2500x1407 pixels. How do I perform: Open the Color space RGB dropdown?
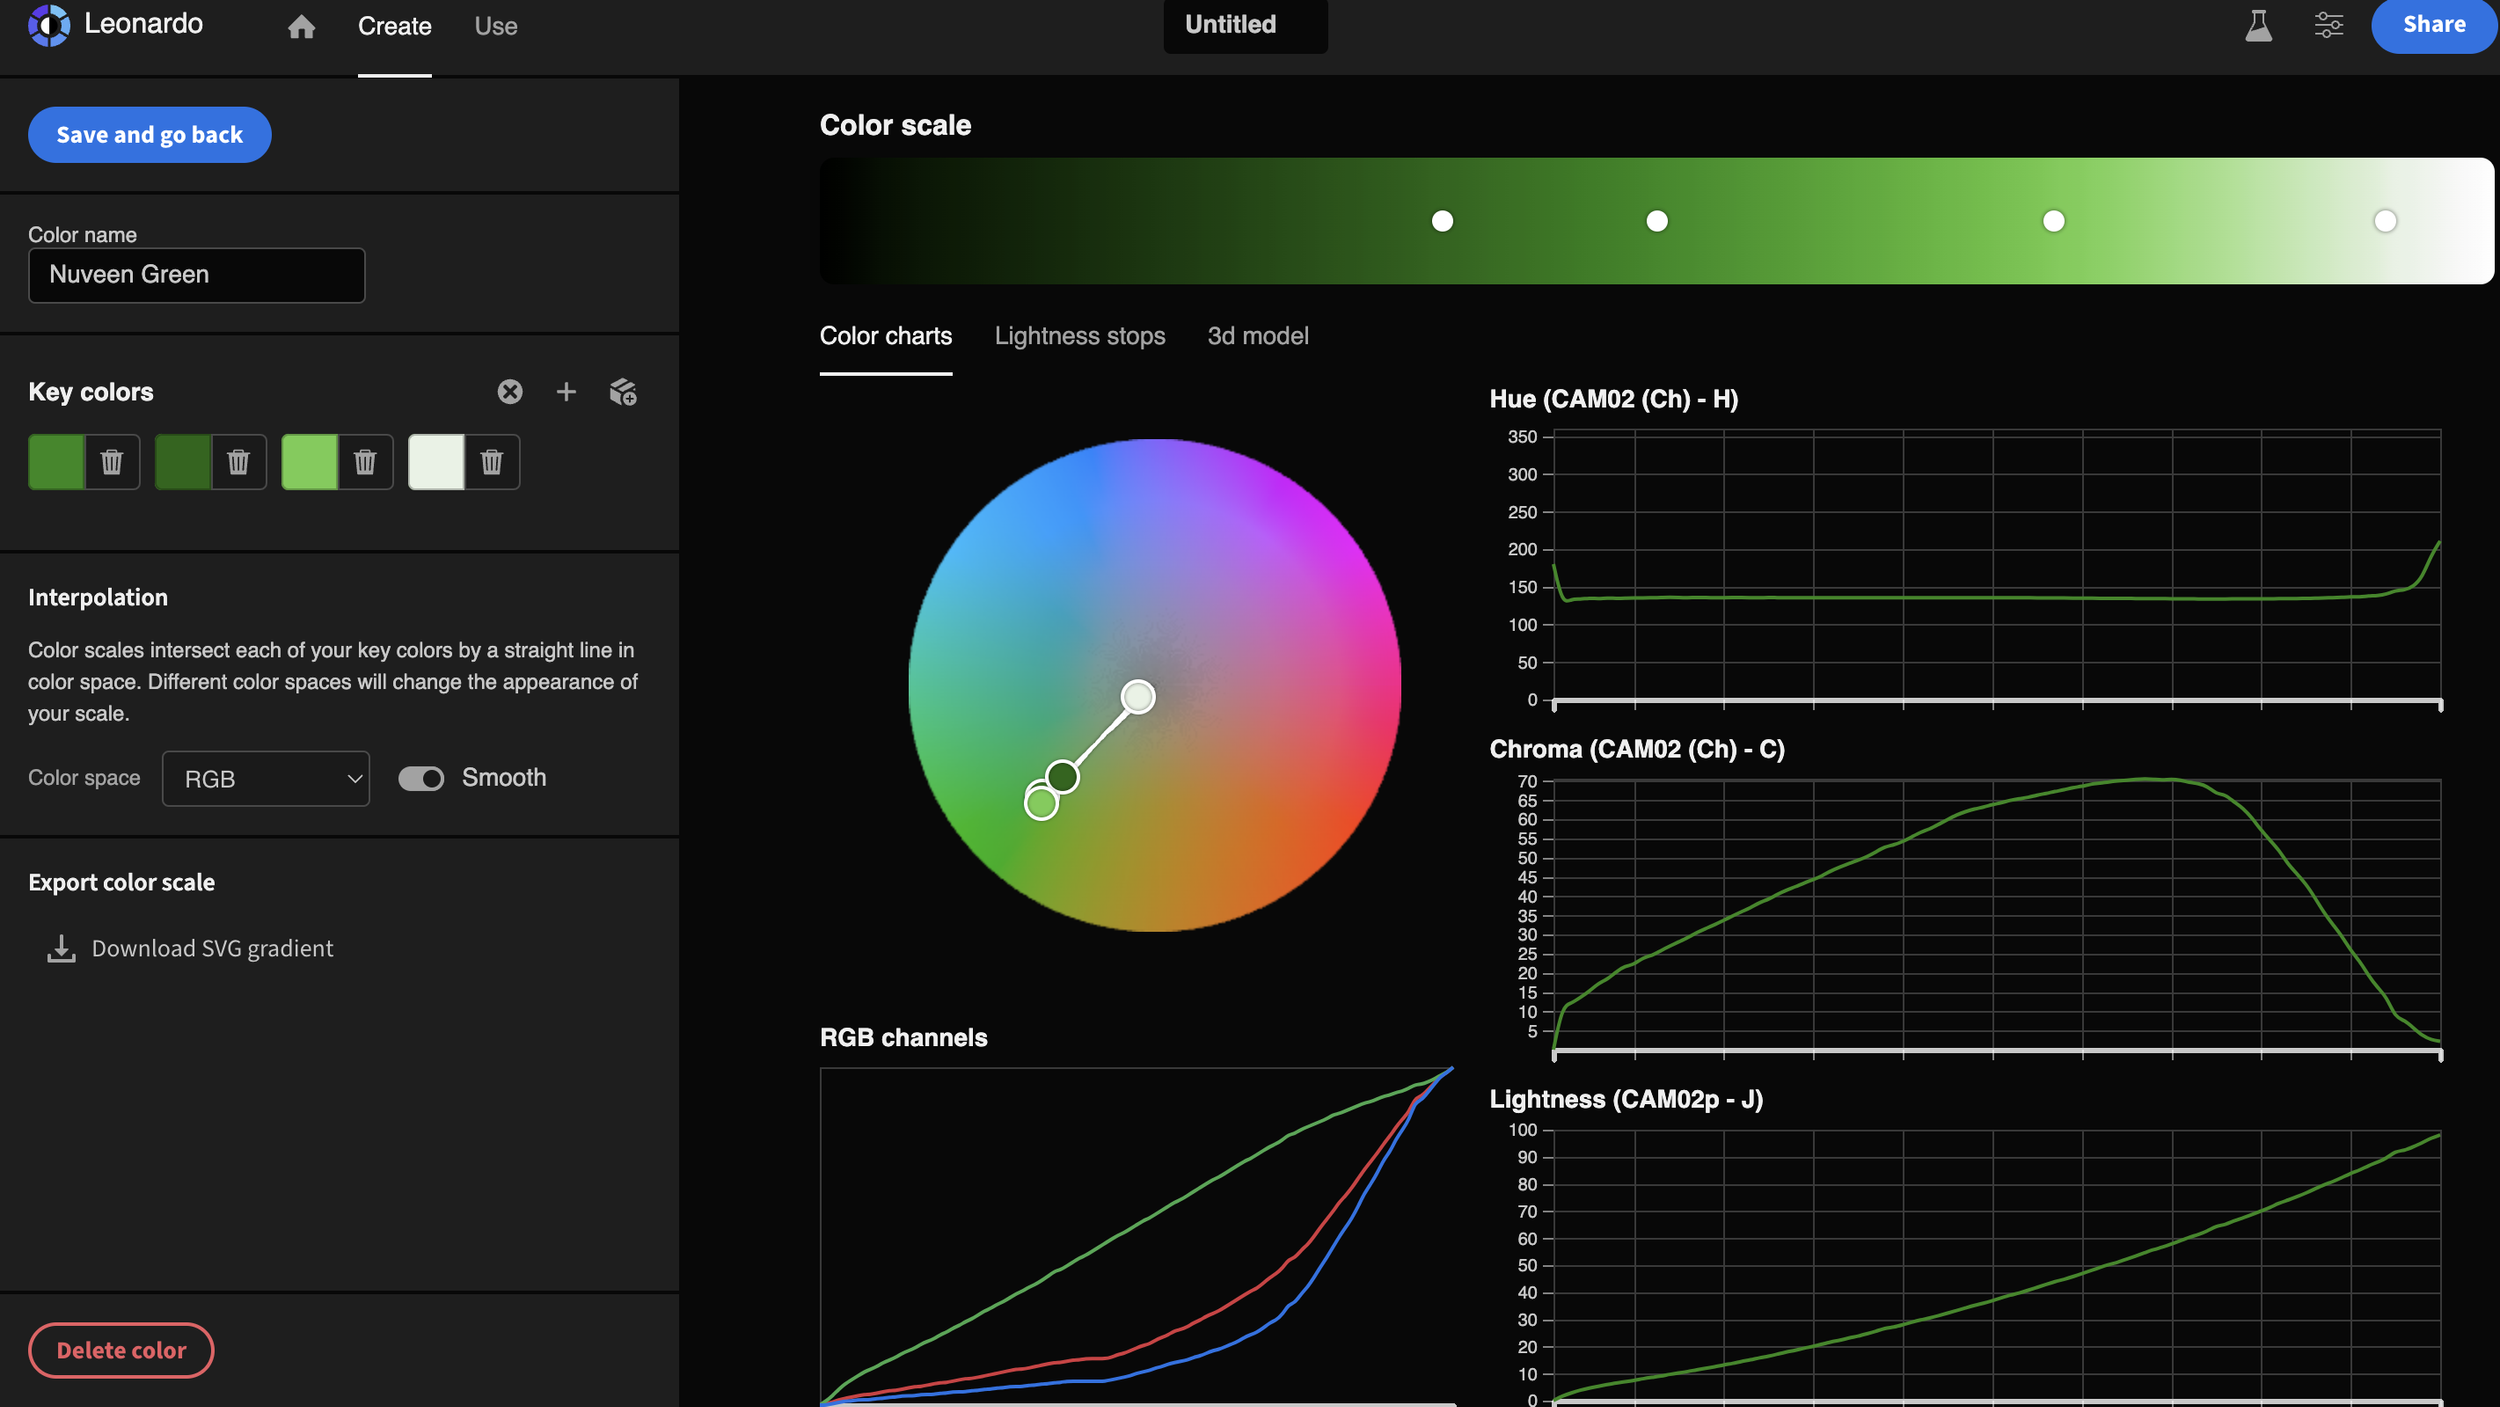(266, 779)
